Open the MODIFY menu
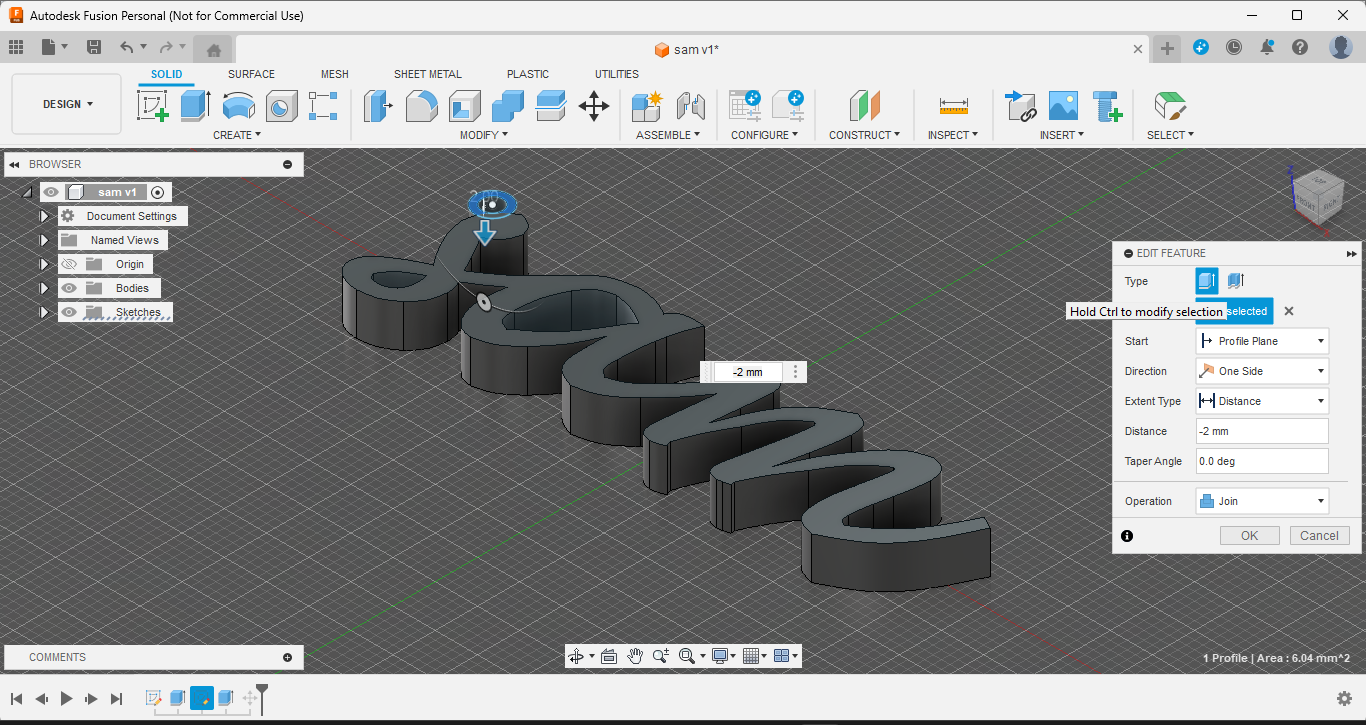Screen dimensions: 1366x725 click(x=484, y=135)
